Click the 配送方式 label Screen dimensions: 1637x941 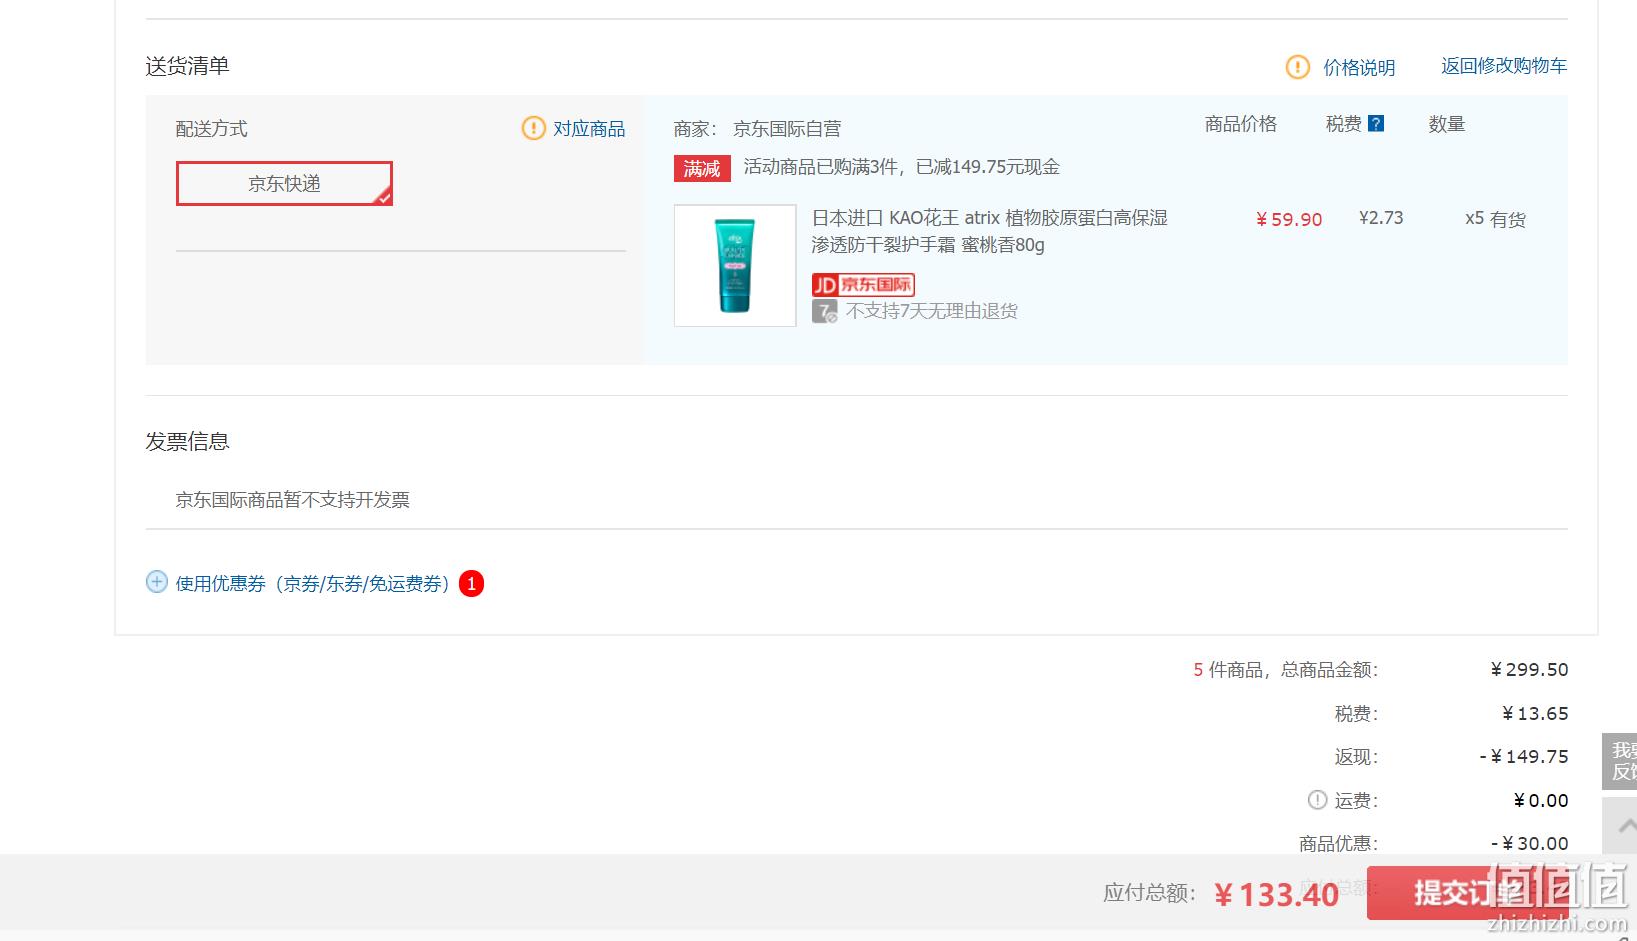pyautogui.click(x=212, y=129)
